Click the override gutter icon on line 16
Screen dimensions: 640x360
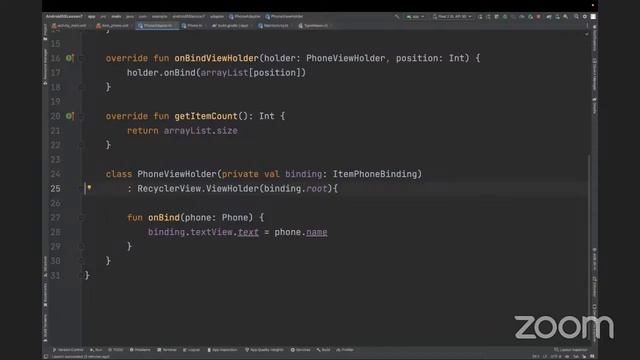69,58
